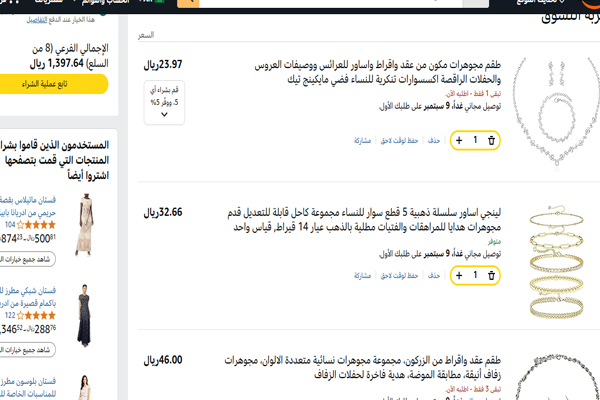600x400 pixels.
Task: Click 'حفظ لوقت لاحق' for the bridal jewelry set
Action: [399, 140]
